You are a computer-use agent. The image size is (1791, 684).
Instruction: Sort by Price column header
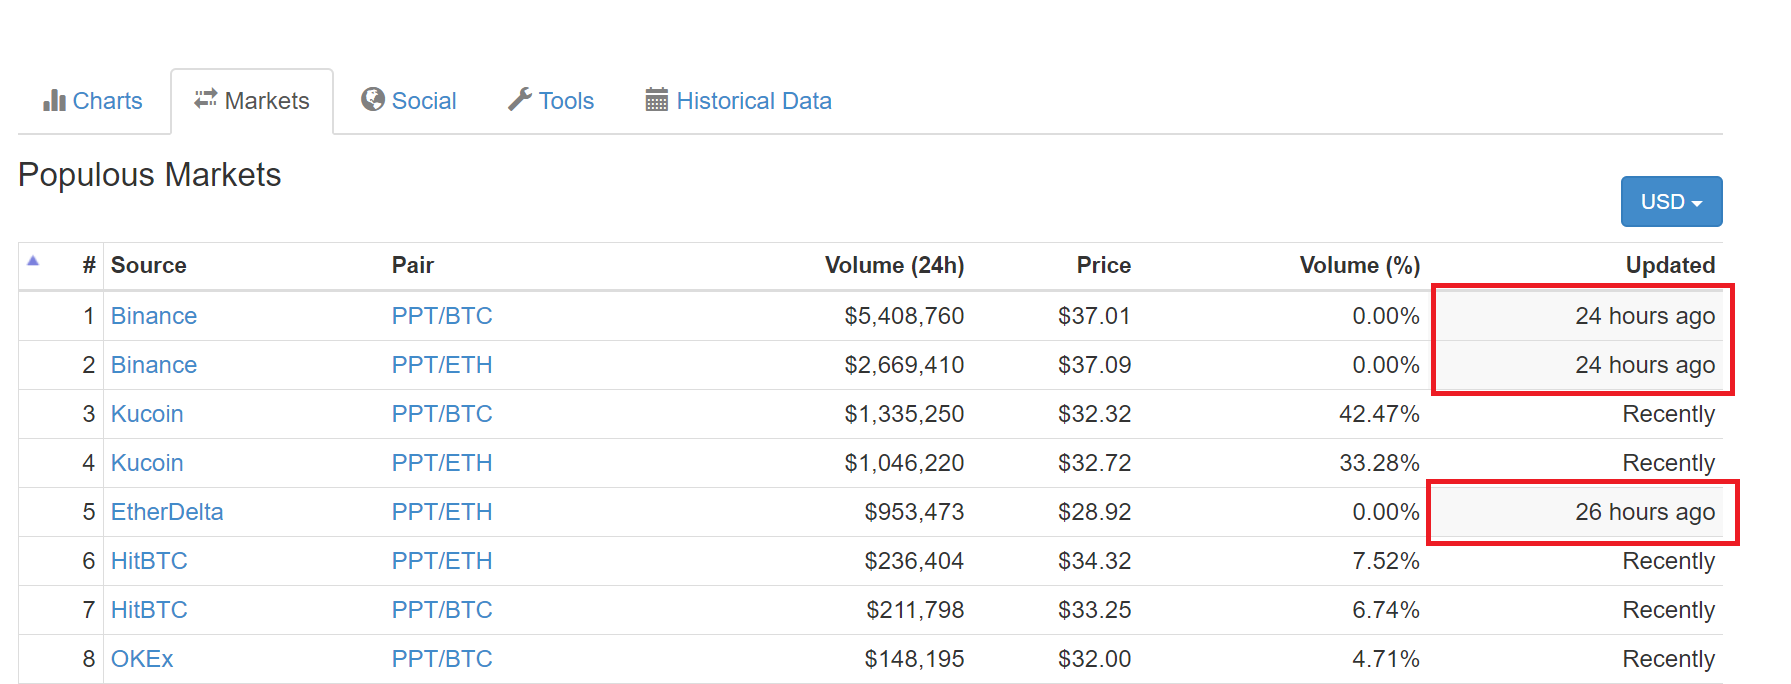pyautogui.click(x=1103, y=265)
